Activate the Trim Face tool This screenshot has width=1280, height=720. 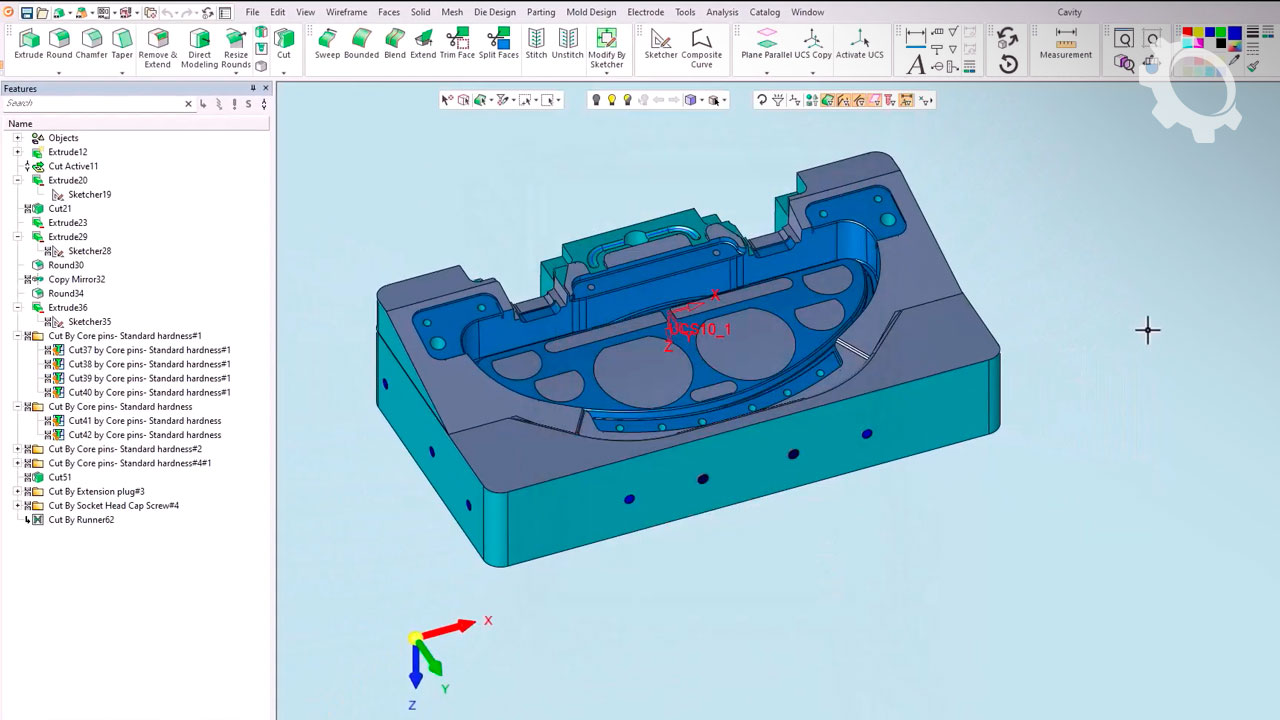(x=457, y=44)
